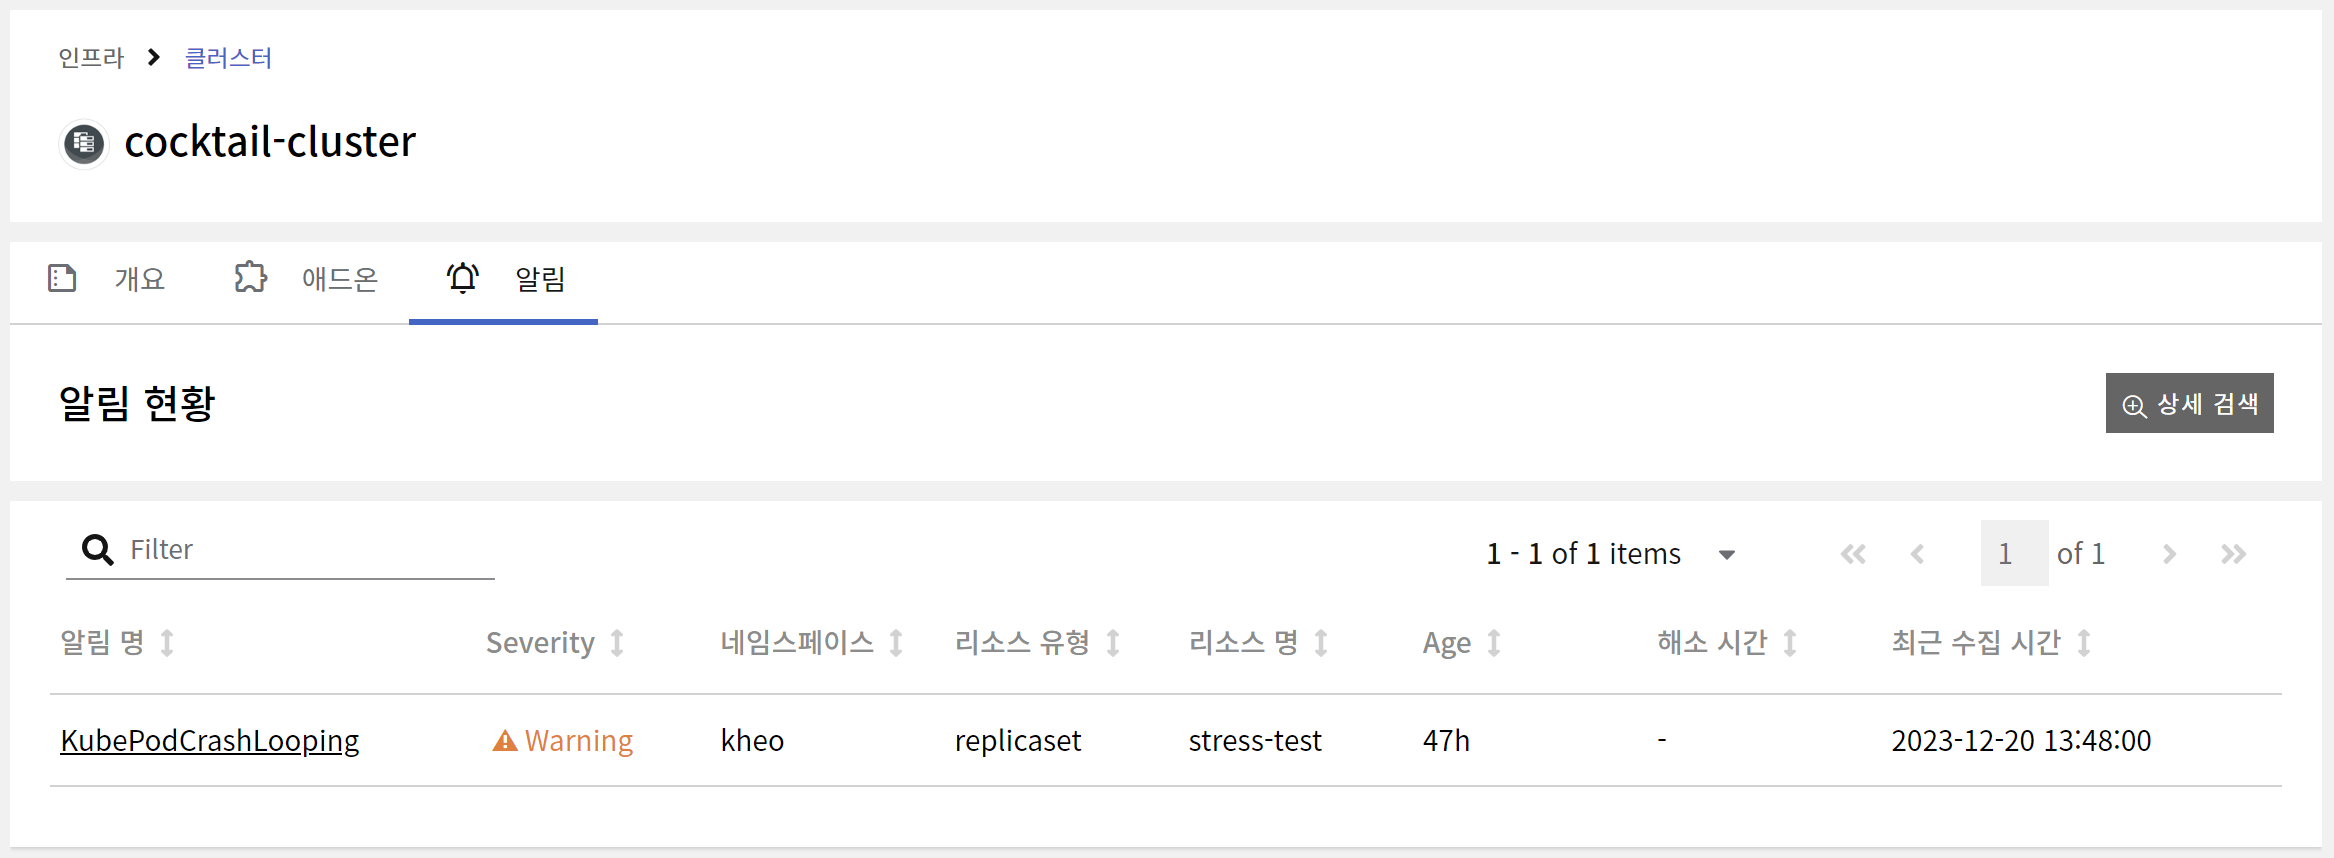Viewport: 2334px width, 858px height.
Task: Jump to the last page of alerts
Action: tap(2234, 554)
